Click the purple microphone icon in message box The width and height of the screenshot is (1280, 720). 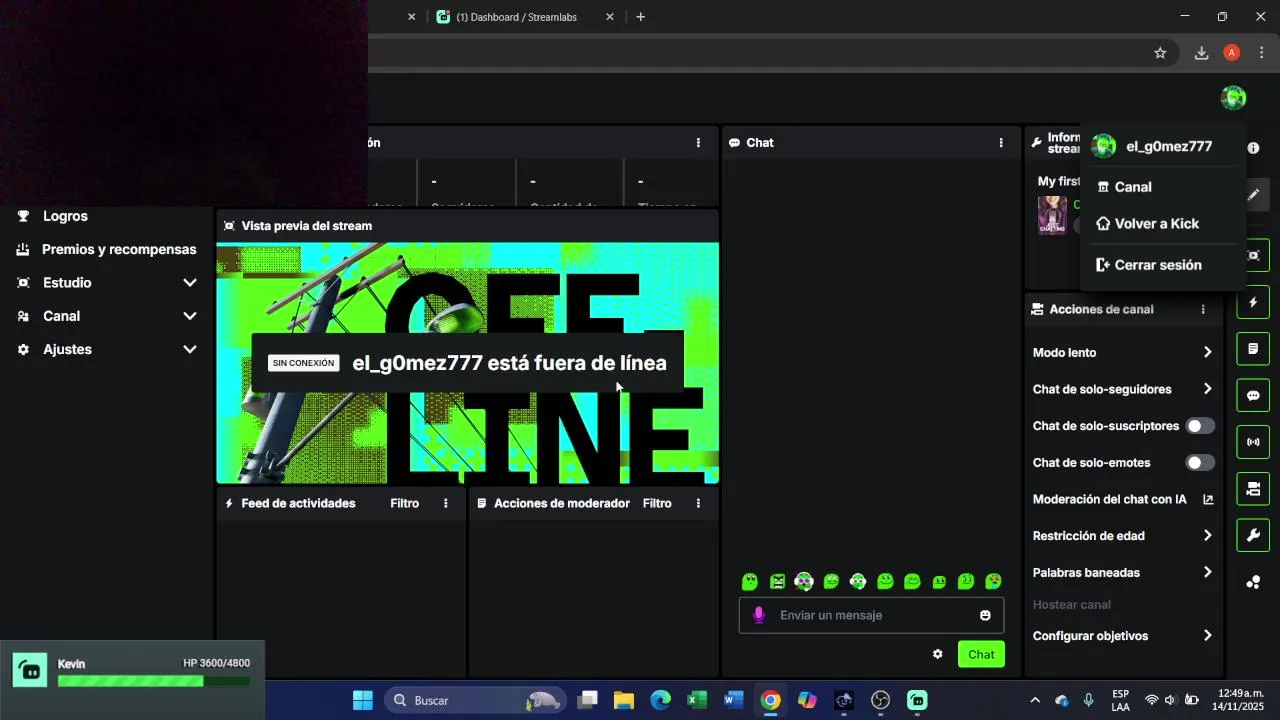[x=759, y=615]
